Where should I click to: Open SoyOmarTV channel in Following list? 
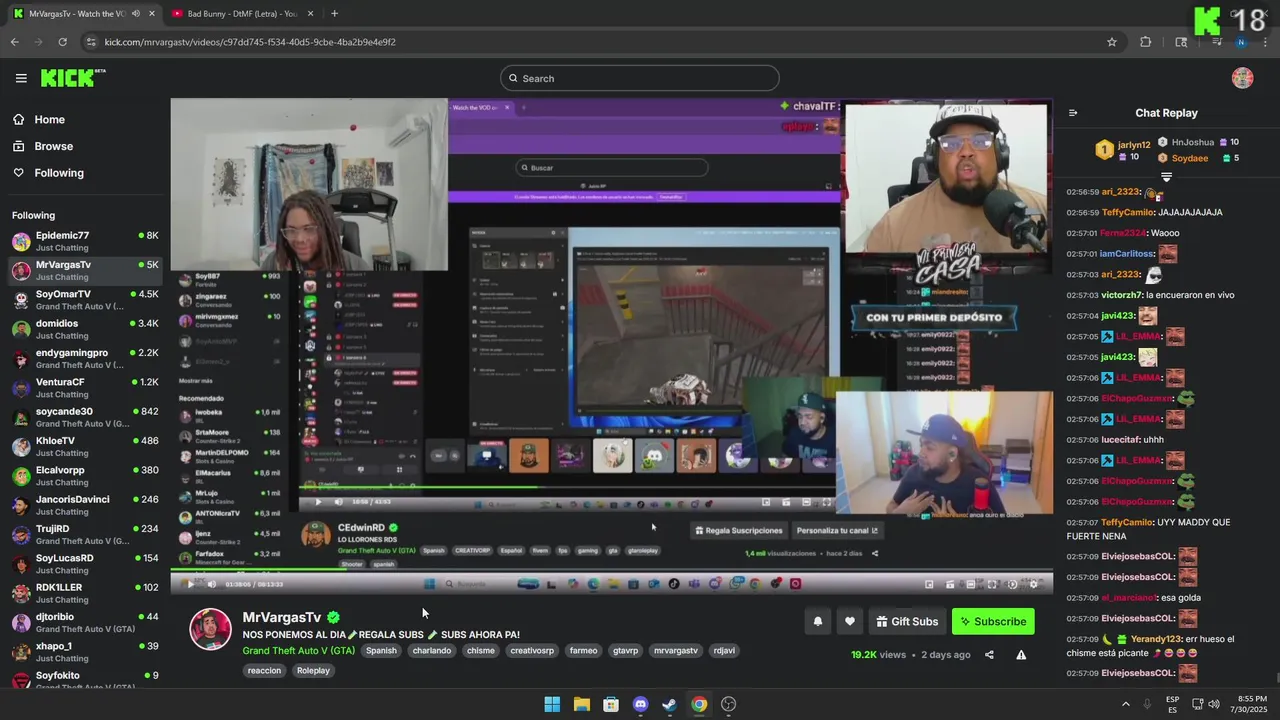pyautogui.click(x=85, y=300)
